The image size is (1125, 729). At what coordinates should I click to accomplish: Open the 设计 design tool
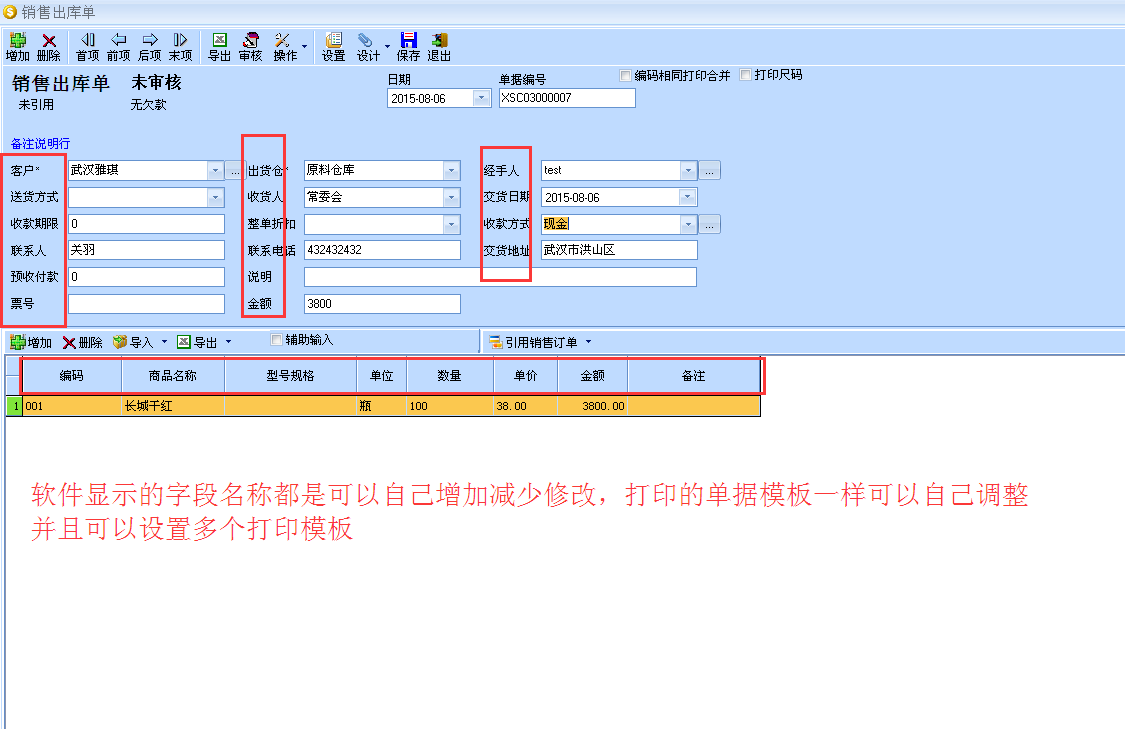[368, 47]
